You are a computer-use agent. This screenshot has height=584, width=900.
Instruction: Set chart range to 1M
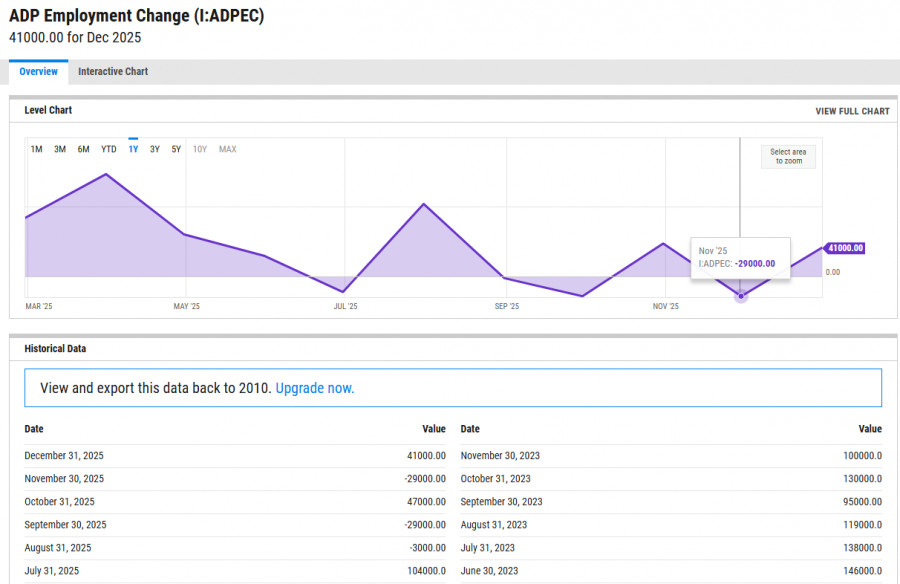36,149
